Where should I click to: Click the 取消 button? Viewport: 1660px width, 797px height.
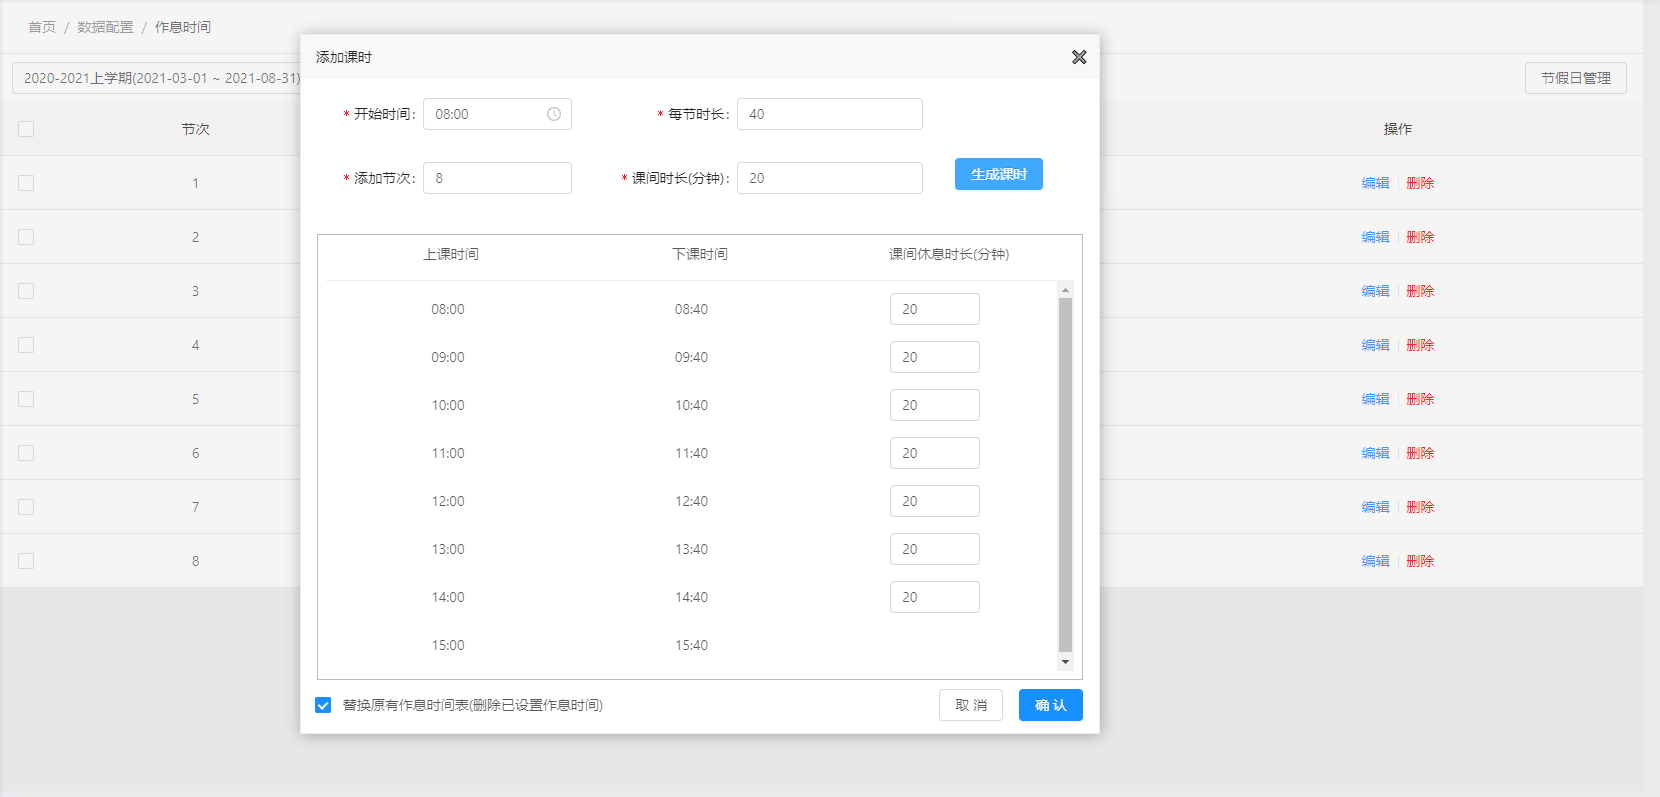click(x=971, y=705)
